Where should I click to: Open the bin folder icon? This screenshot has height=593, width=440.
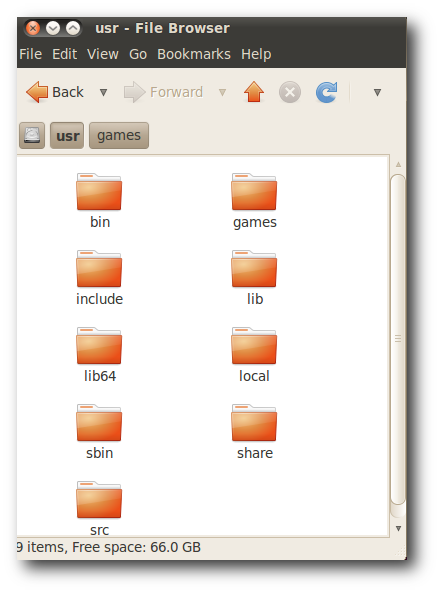coord(99,192)
